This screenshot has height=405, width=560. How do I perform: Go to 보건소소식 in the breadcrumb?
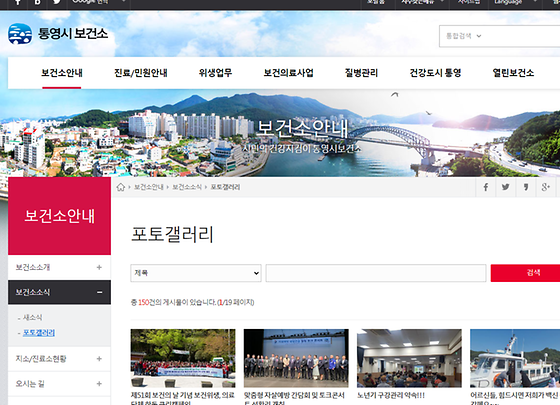point(187,187)
